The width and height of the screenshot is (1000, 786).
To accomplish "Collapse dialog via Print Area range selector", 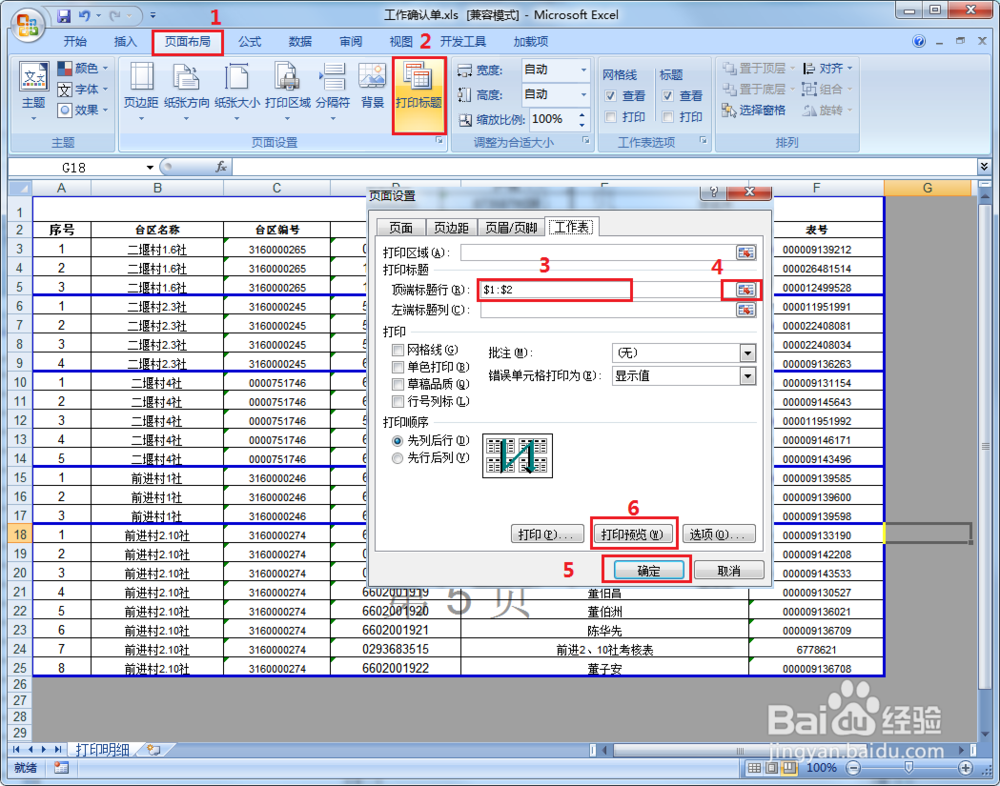I will coord(746,253).
